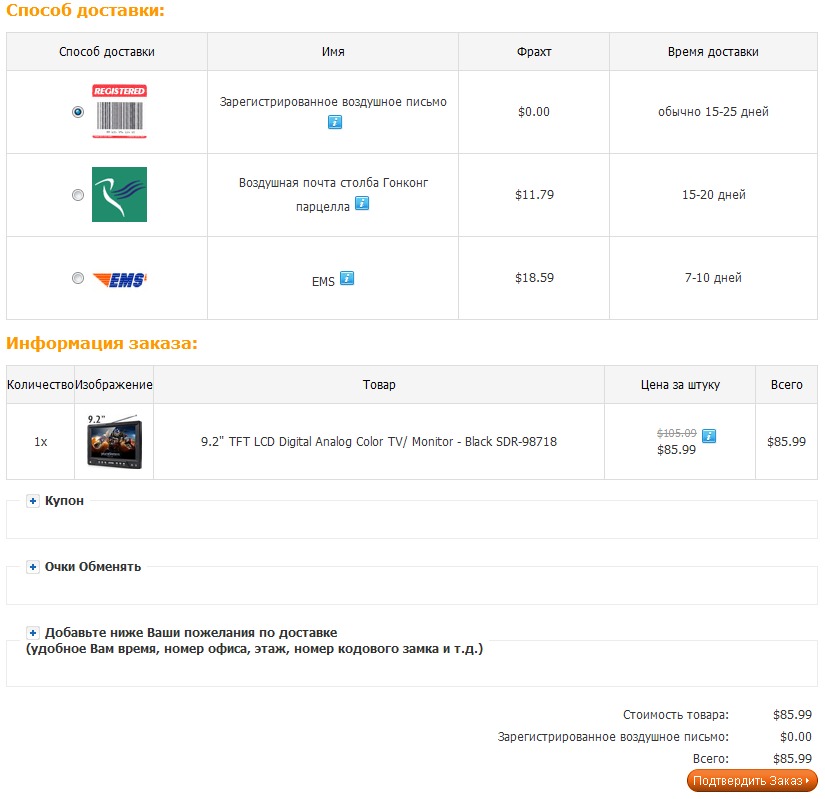
Task: Click the Время доставки column header
Action: click(713, 52)
